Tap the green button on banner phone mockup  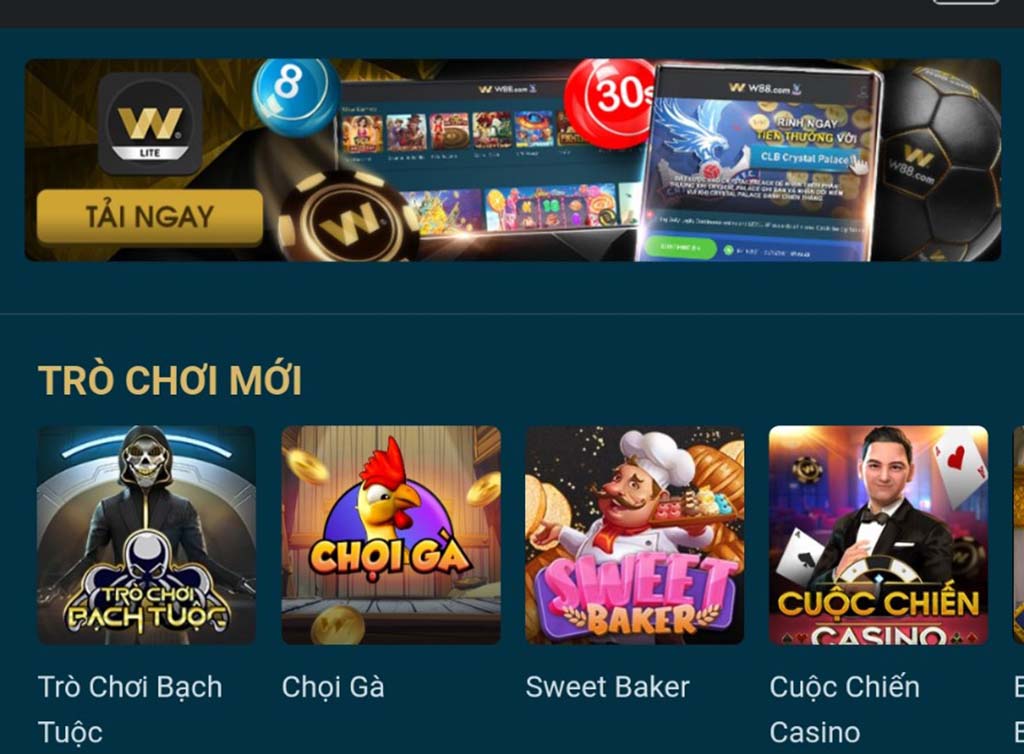point(680,247)
